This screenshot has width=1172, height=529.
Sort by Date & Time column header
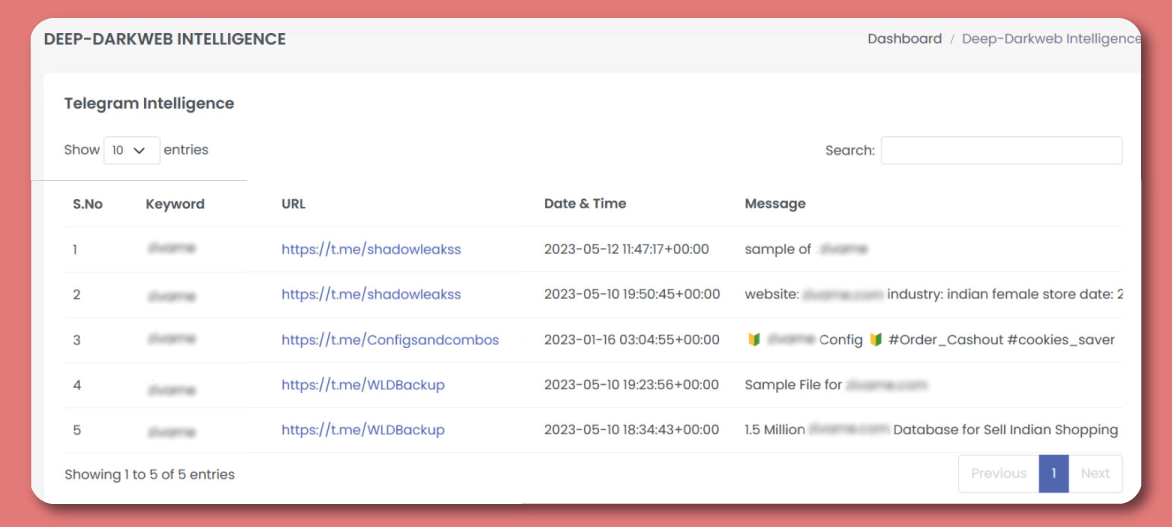click(x=585, y=204)
